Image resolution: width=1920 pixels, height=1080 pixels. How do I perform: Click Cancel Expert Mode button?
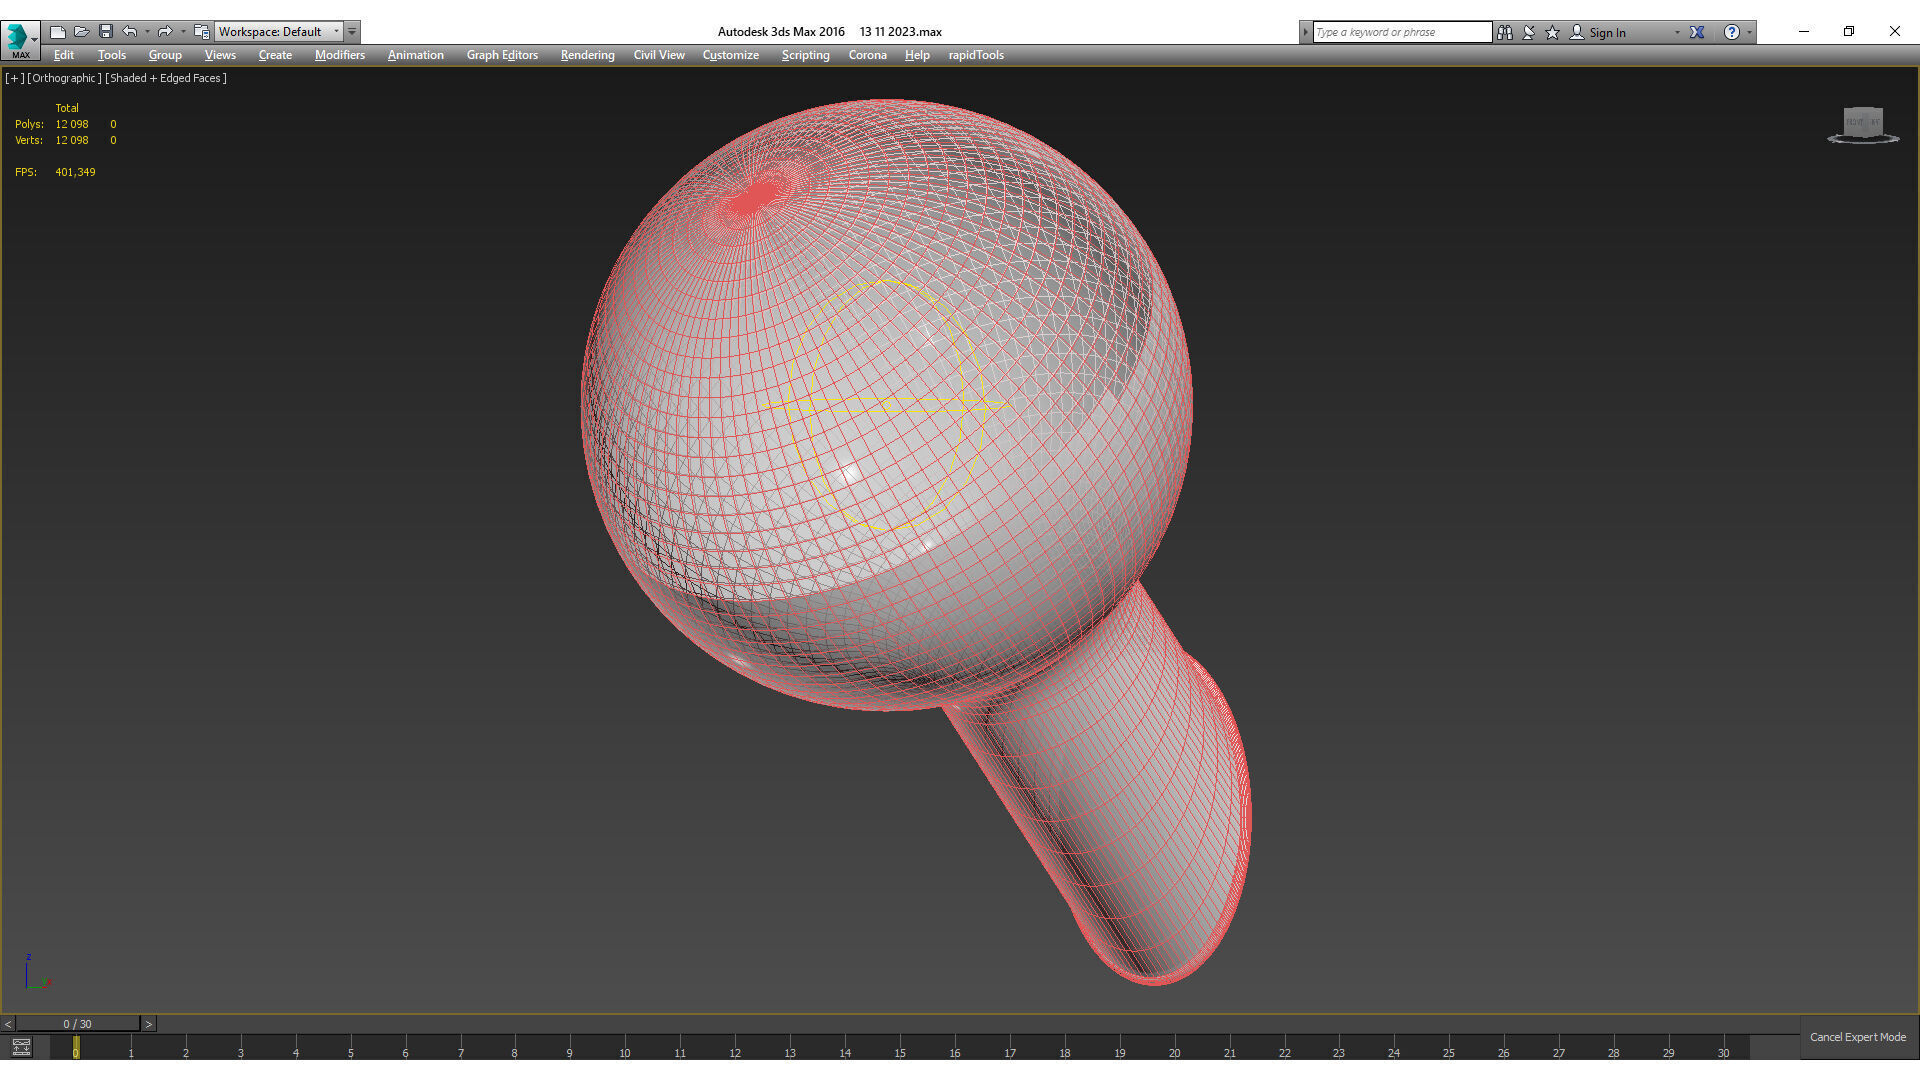click(1858, 1037)
